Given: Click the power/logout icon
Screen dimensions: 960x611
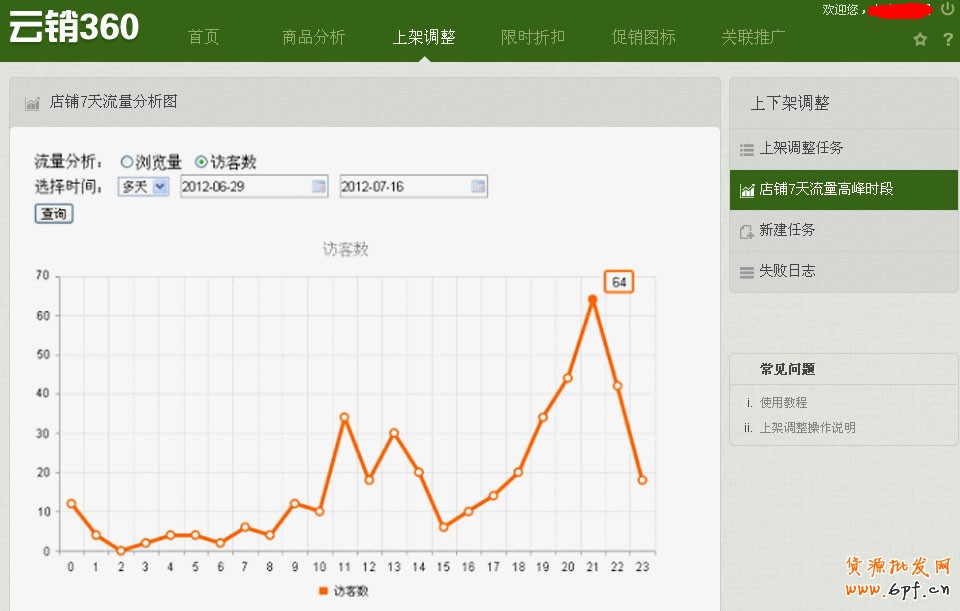Looking at the screenshot, I should (947, 9).
